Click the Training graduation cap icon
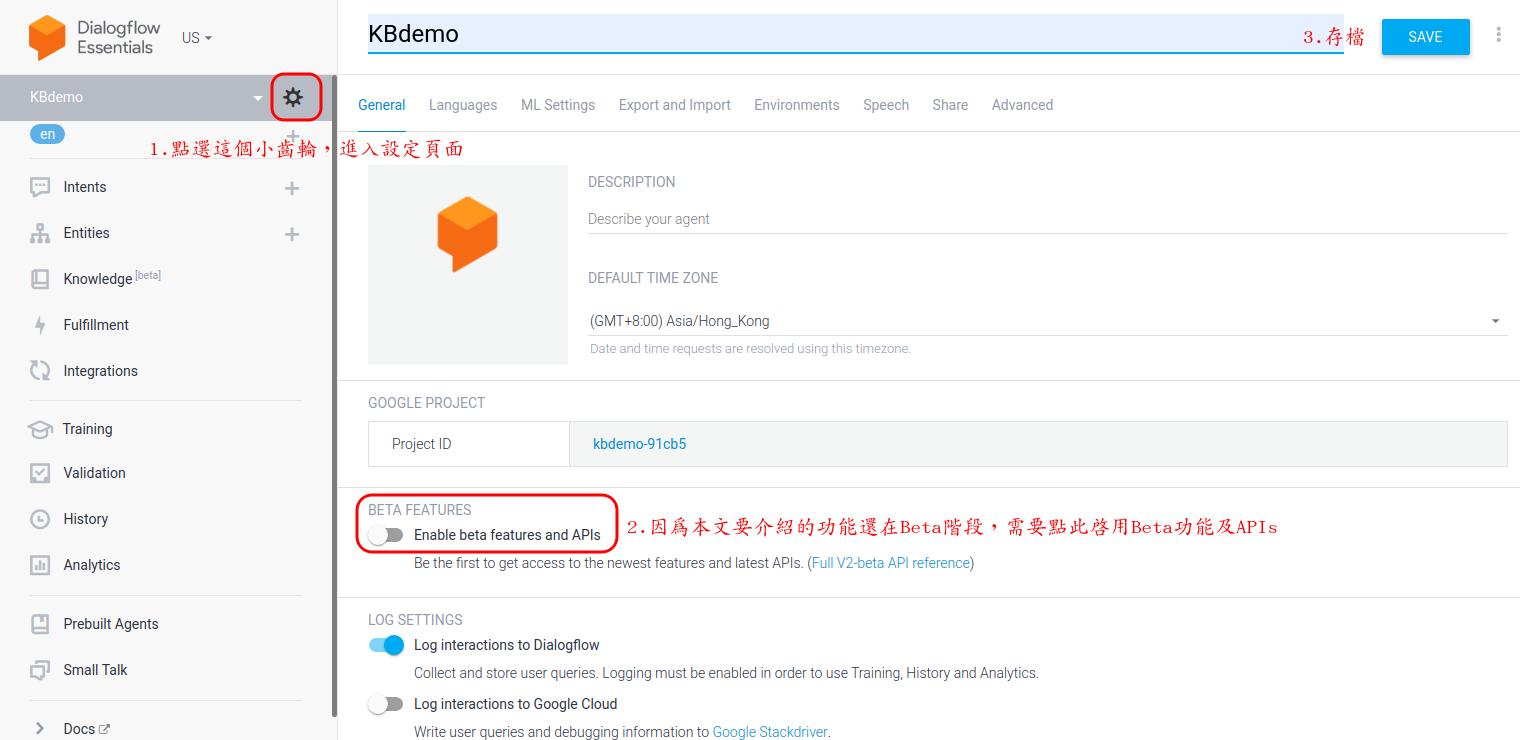This screenshot has width=1520, height=740. click(40, 429)
